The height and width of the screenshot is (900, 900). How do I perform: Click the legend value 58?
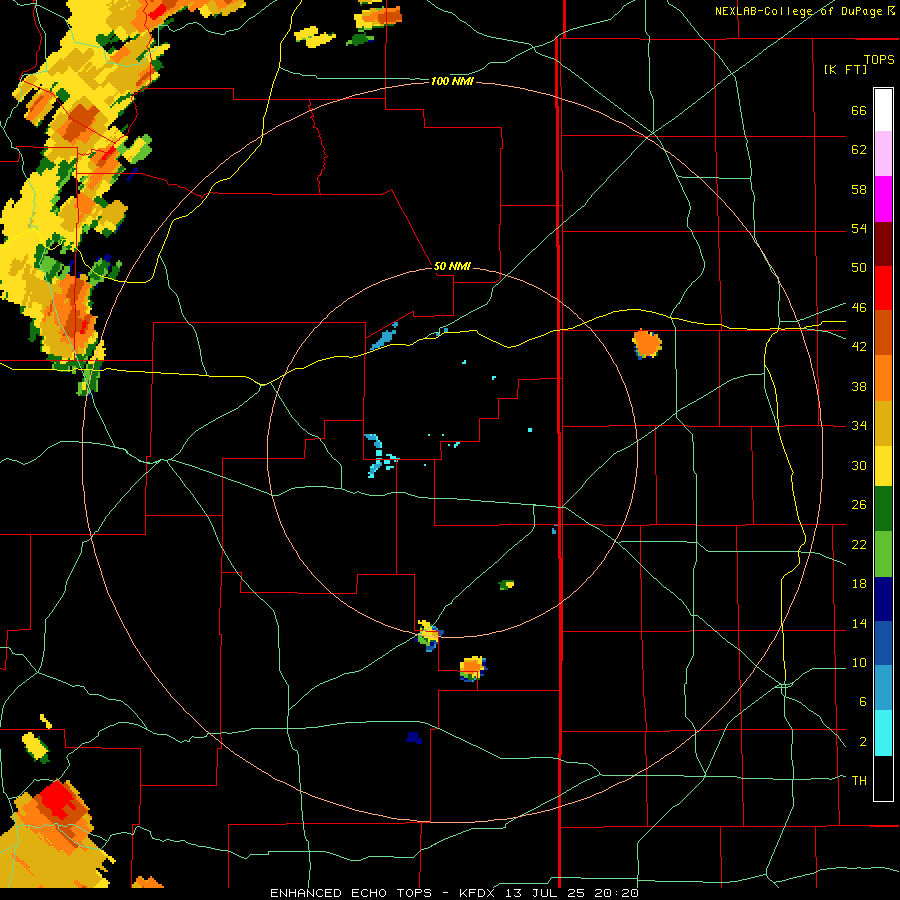[859, 189]
